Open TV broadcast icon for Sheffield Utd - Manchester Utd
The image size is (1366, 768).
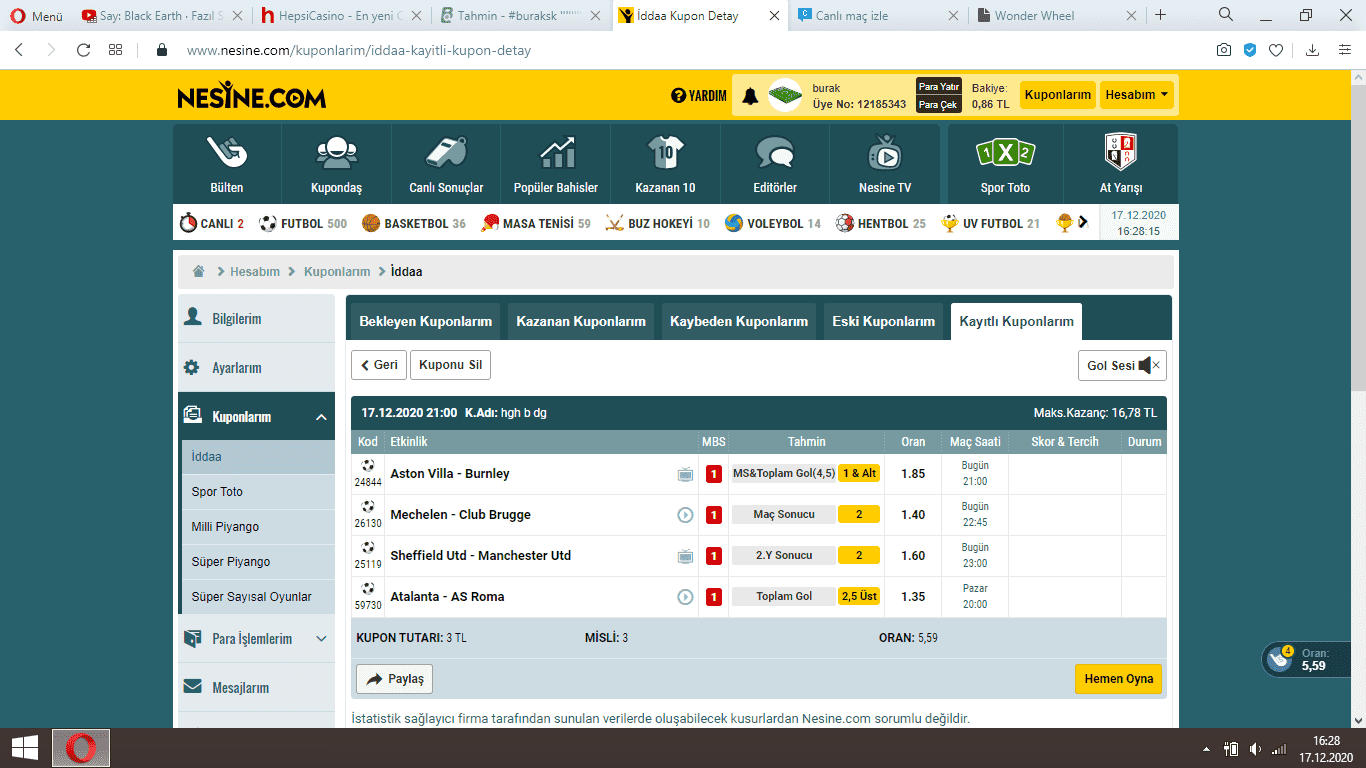(x=685, y=556)
